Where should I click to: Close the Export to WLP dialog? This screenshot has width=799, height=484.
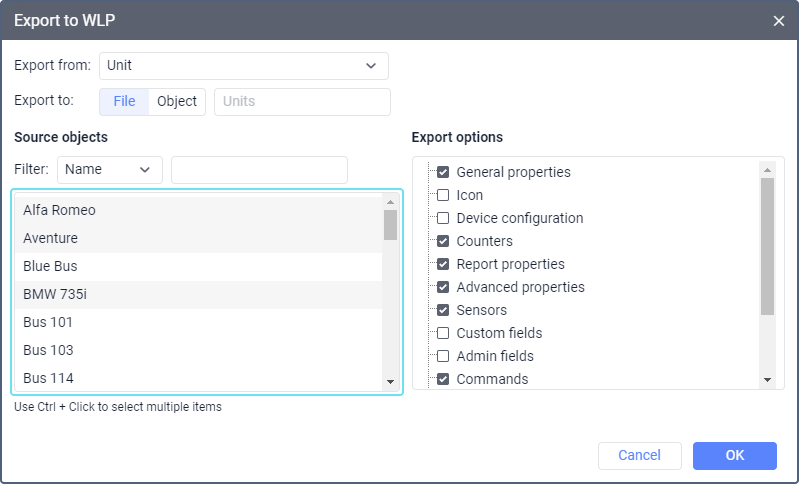[x=779, y=20]
